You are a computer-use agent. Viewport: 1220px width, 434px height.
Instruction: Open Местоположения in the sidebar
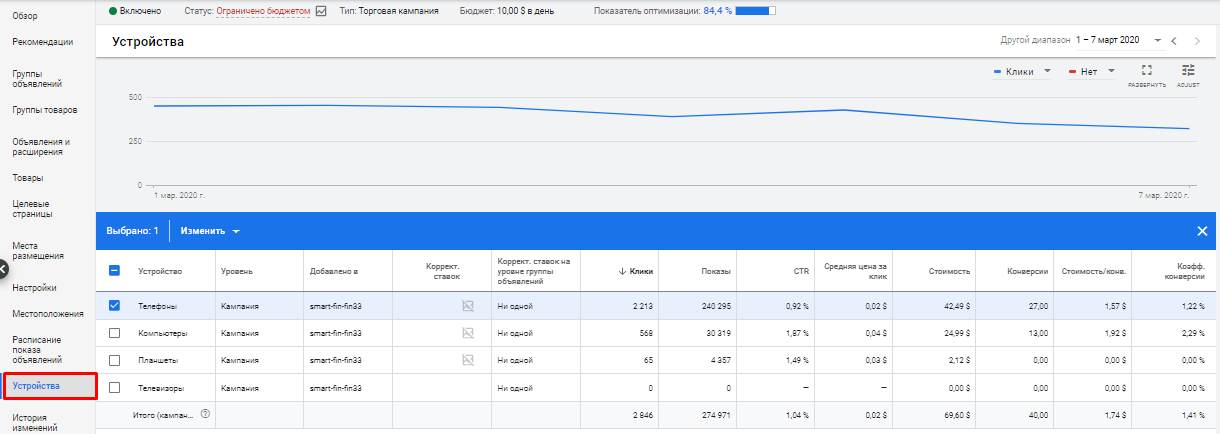coord(45,314)
